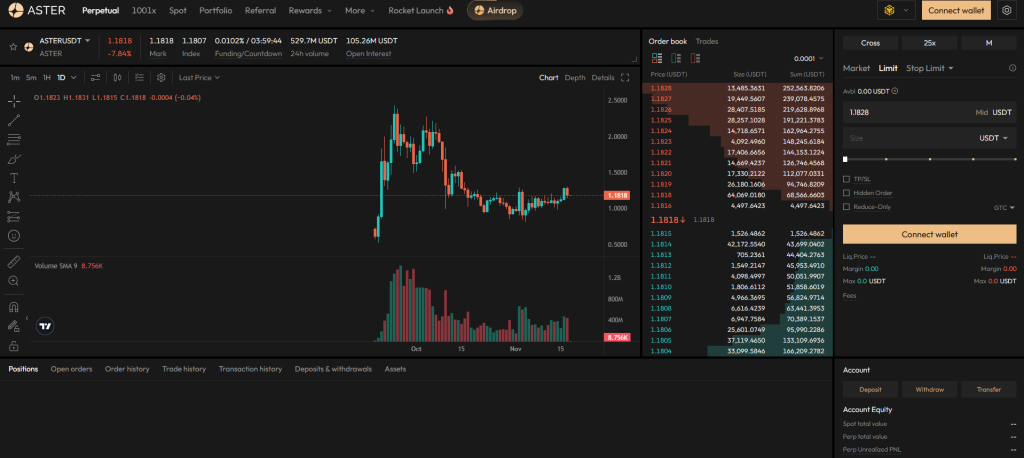Toggle magnet mode in chart toolbar
This screenshot has width=1024, height=458.
click(14, 307)
